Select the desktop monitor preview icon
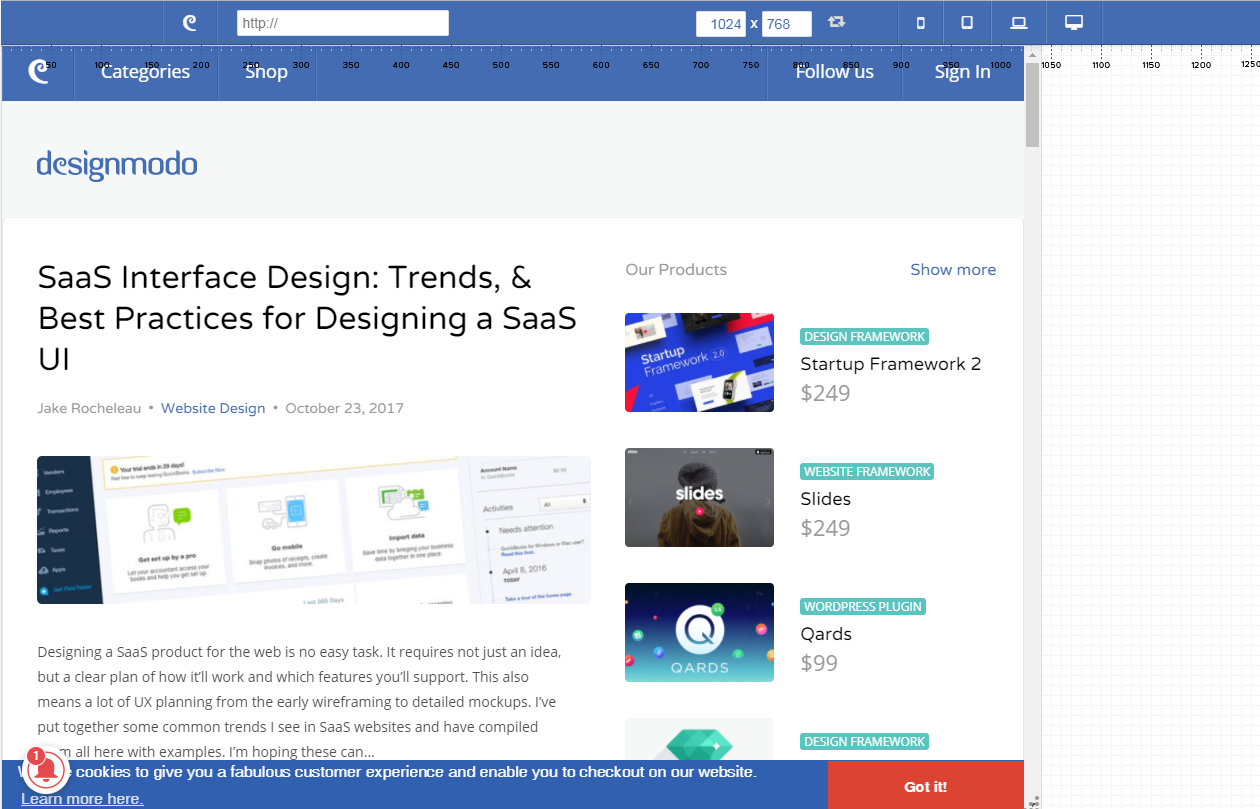This screenshot has height=809, width=1260. [x=1074, y=22]
